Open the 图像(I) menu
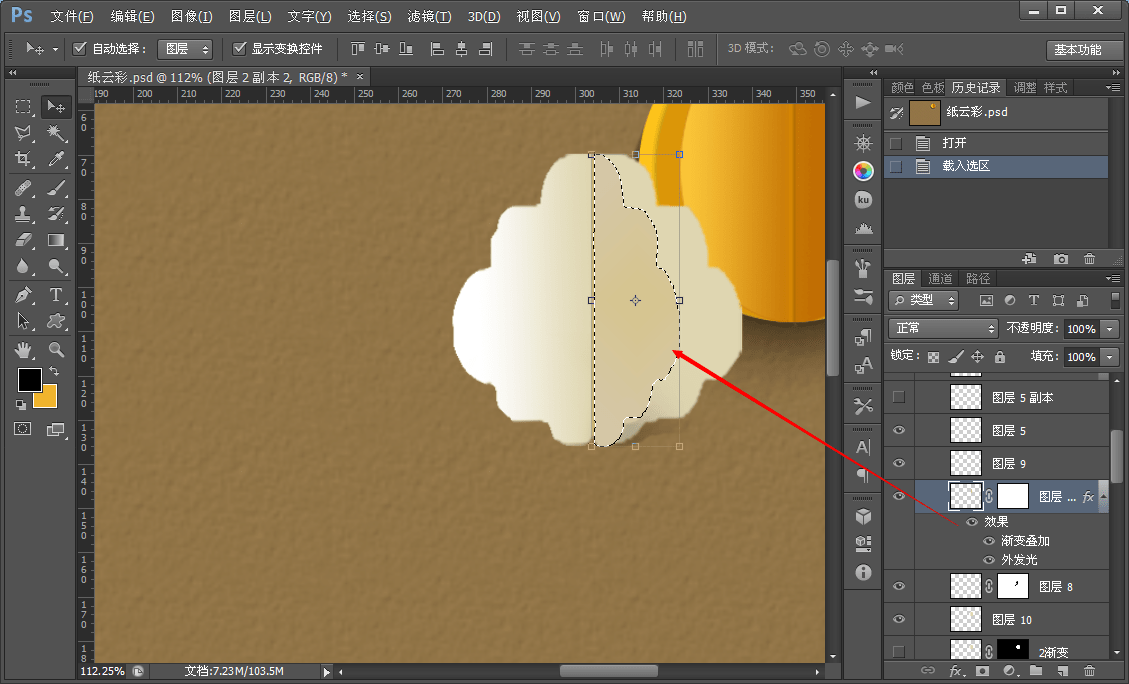This screenshot has width=1129, height=684. [192, 16]
